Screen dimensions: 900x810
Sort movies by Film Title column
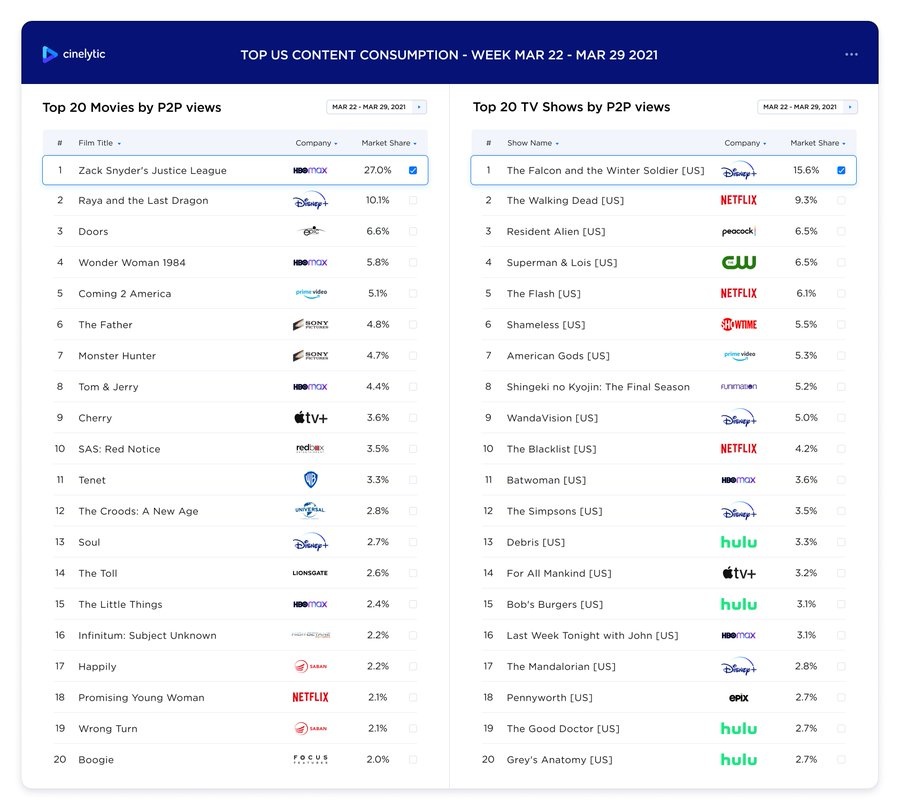coord(99,143)
